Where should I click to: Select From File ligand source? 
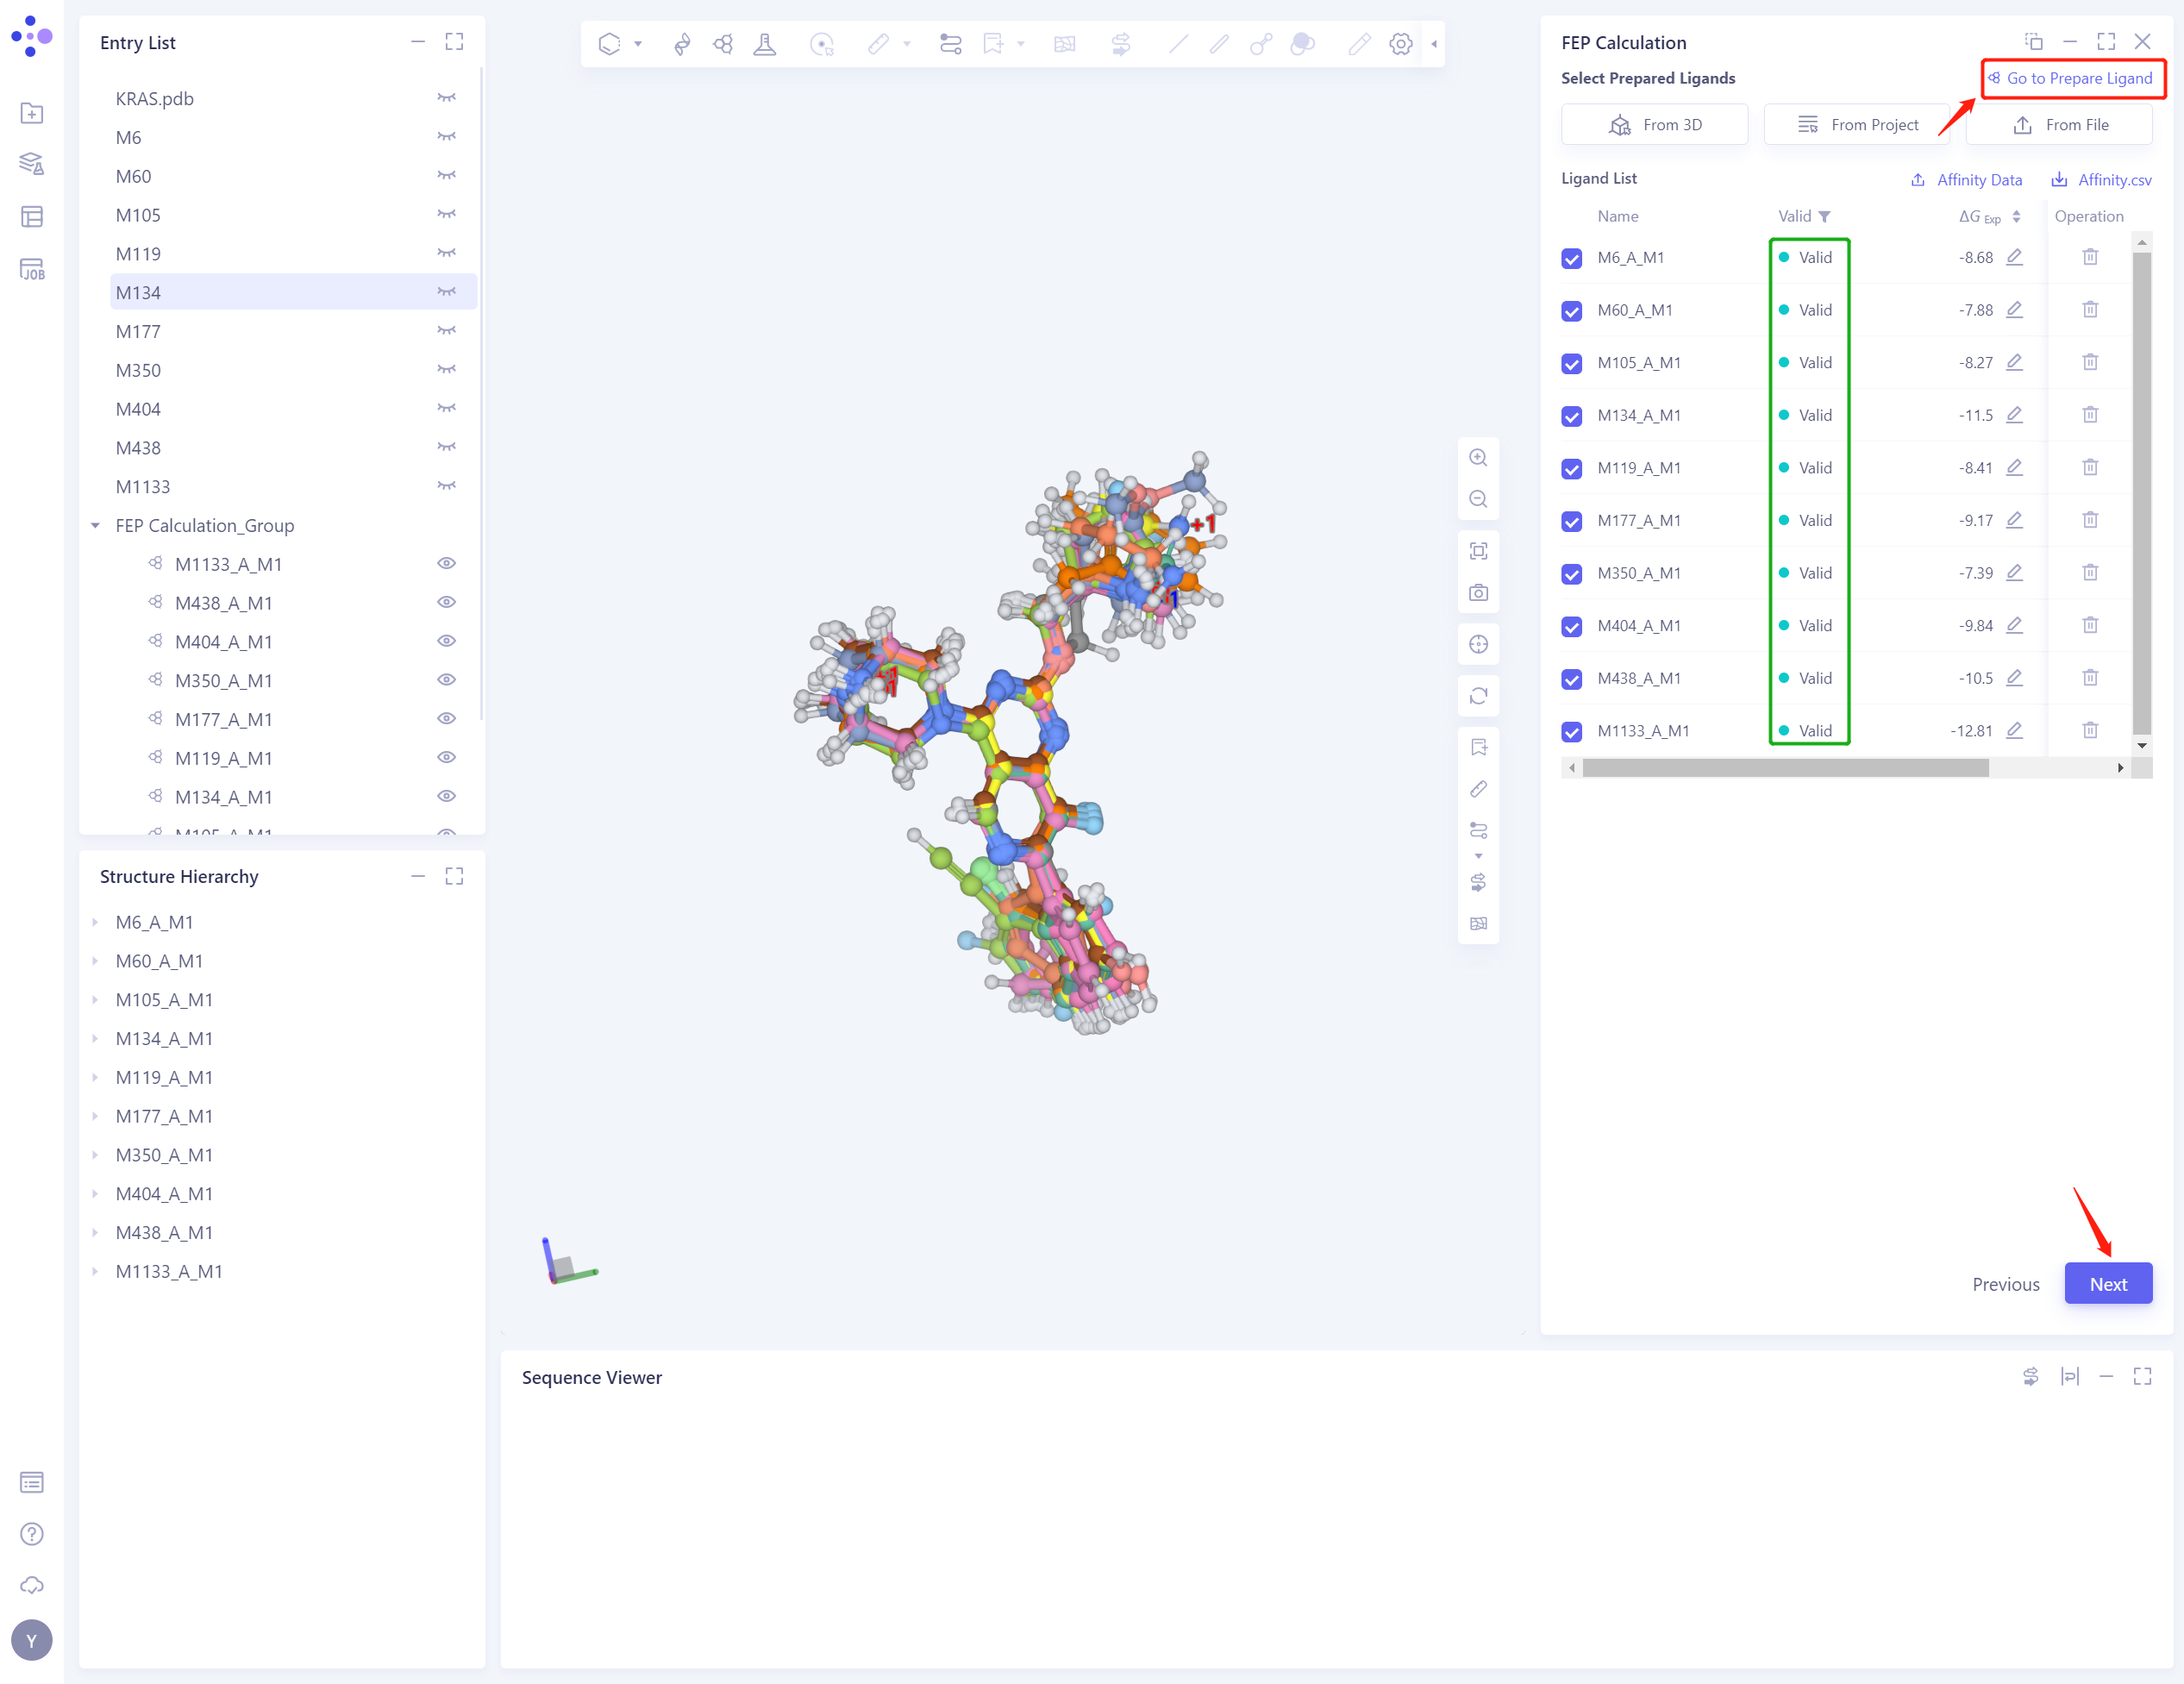[x=2059, y=125]
